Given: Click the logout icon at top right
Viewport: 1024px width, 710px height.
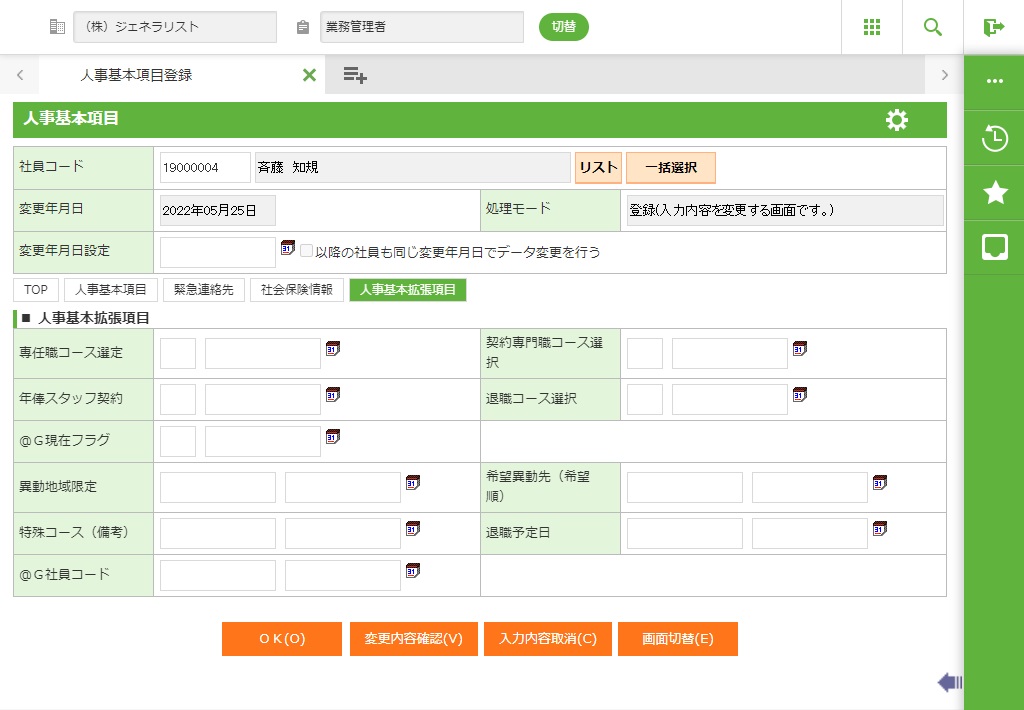Looking at the screenshot, I should tap(993, 27).
